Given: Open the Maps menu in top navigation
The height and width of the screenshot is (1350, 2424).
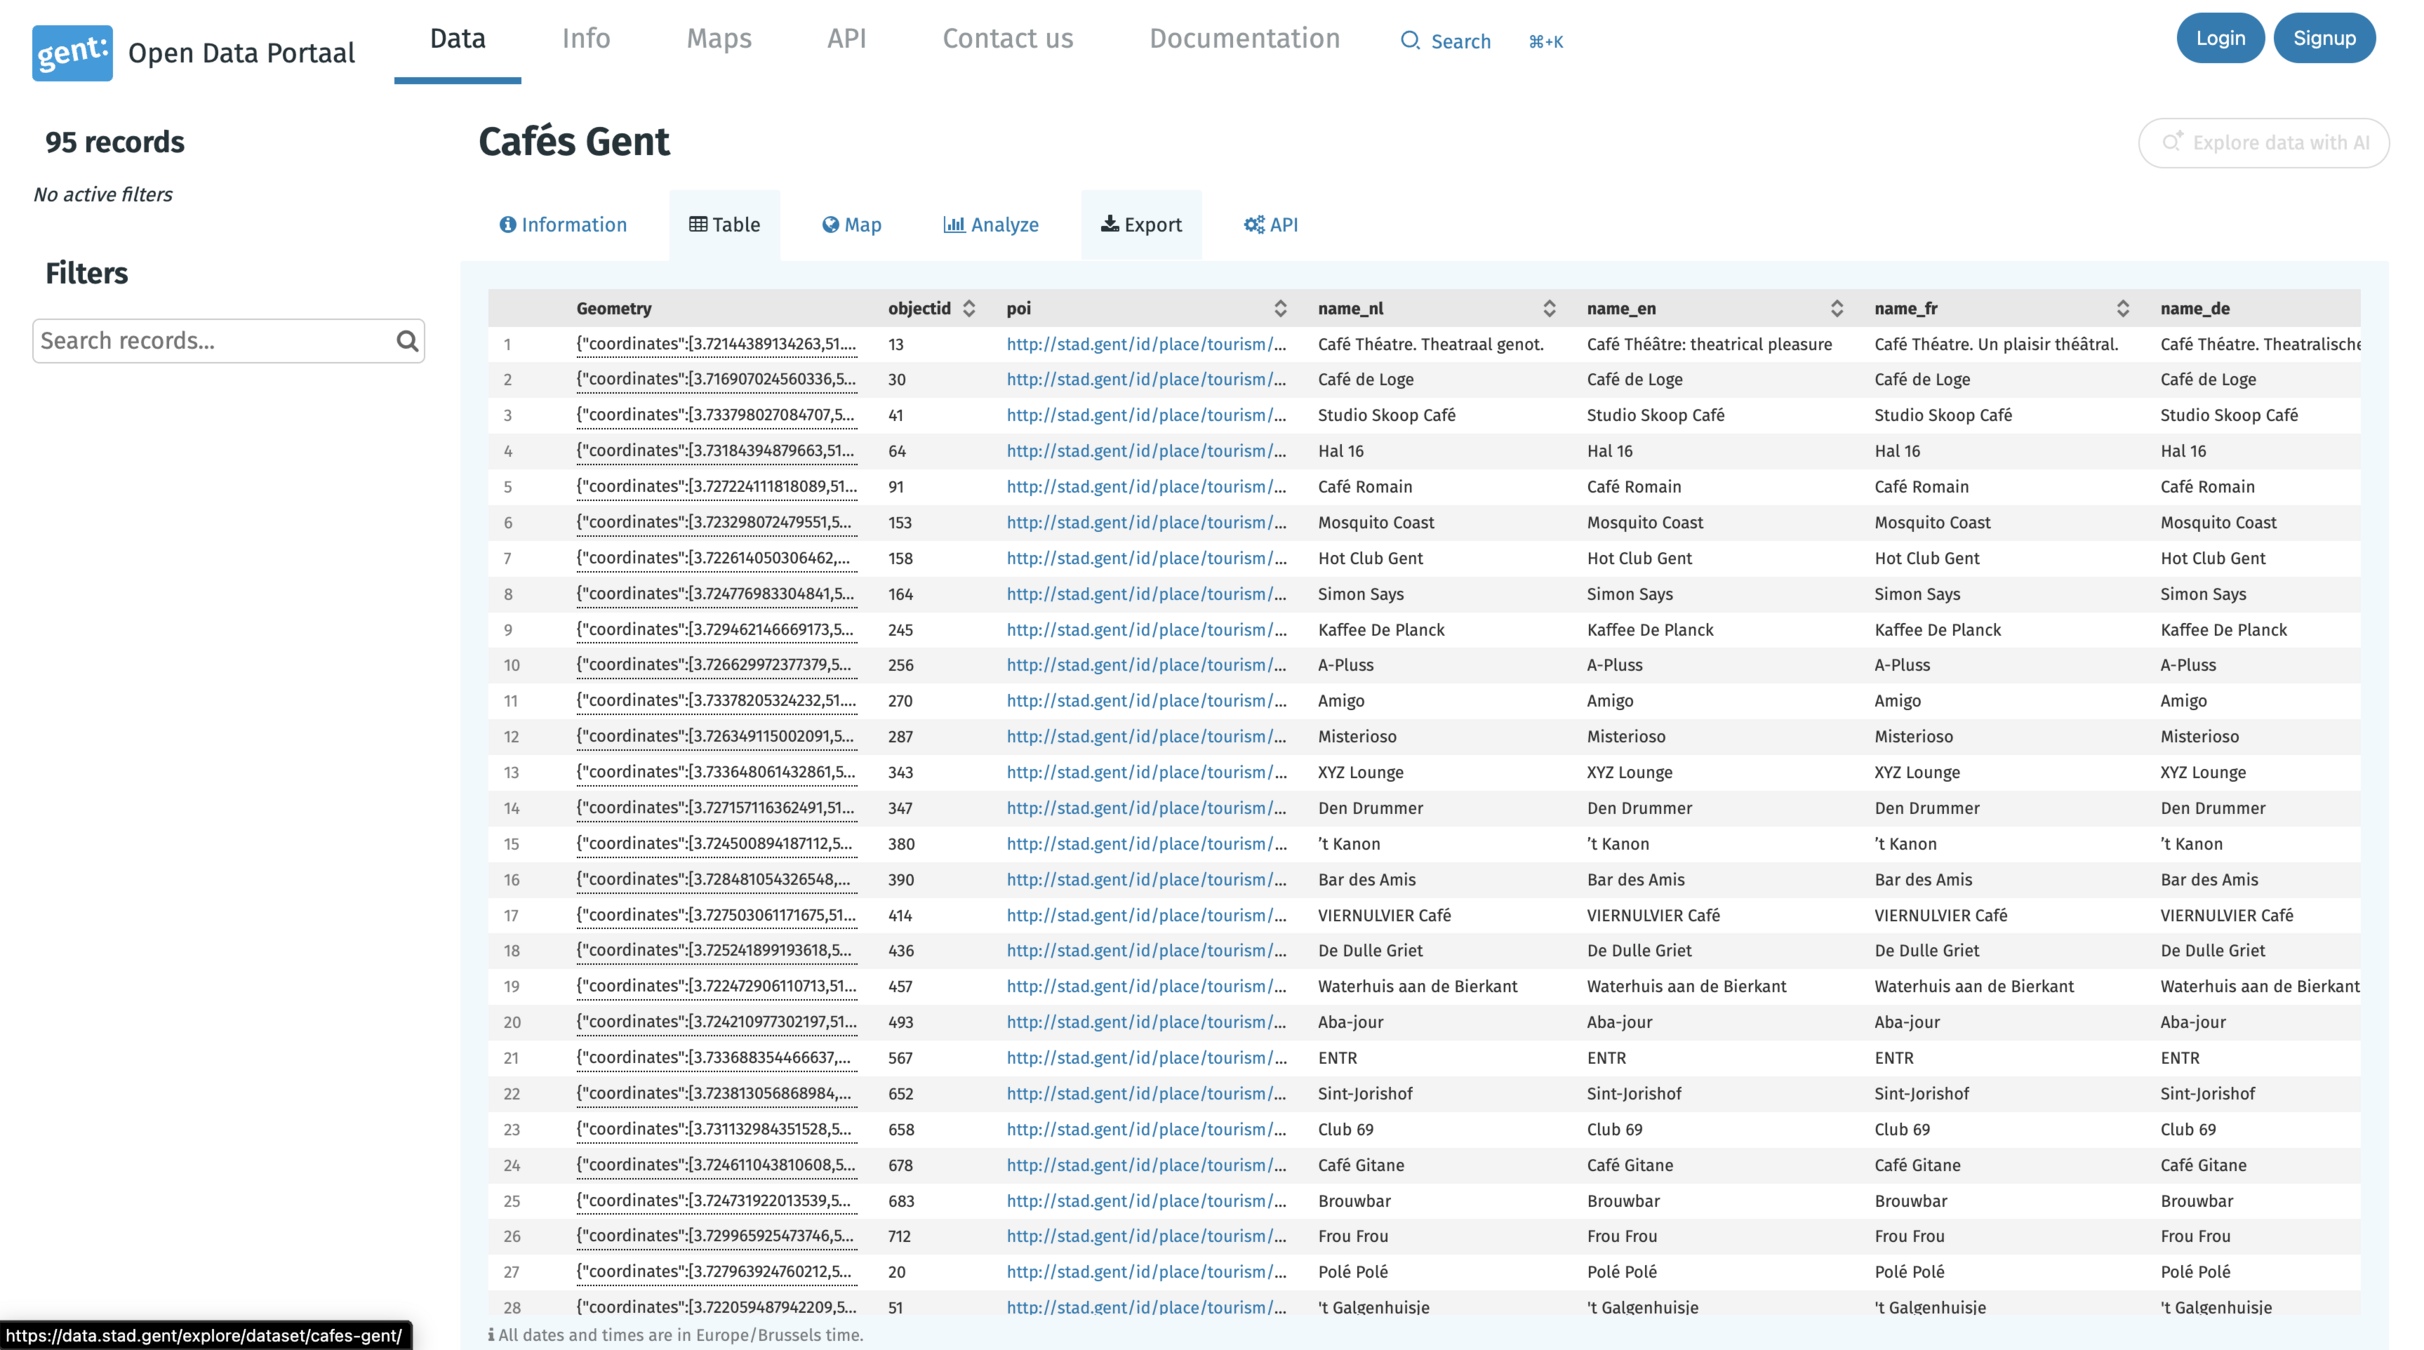Looking at the screenshot, I should point(718,38).
